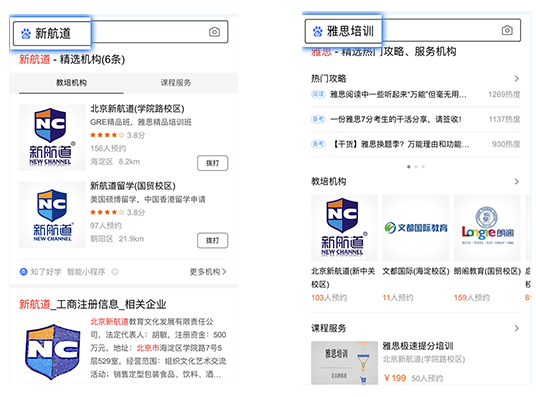Tap 拨打 button for 学院路校区
Screen dimensions: 536x397
(x=213, y=163)
